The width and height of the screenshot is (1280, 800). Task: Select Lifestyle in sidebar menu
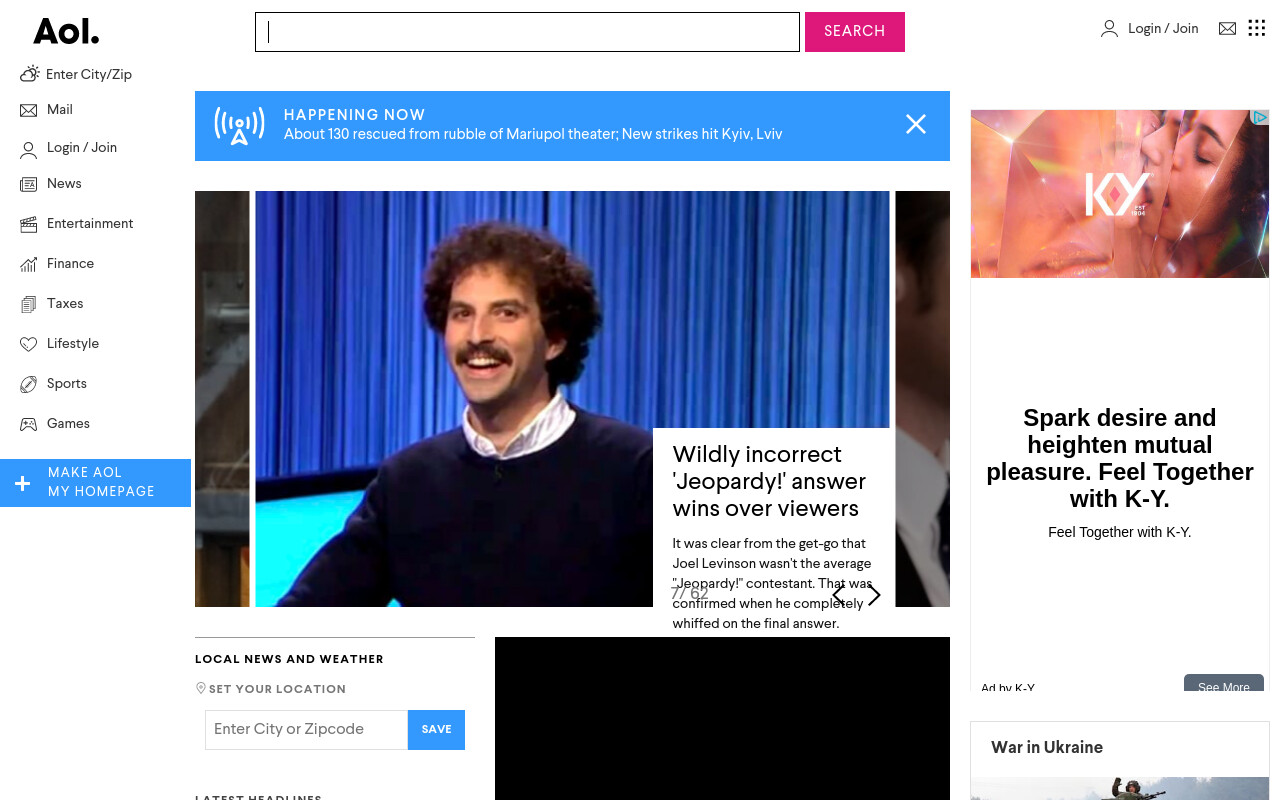click(x=73, y=344)
